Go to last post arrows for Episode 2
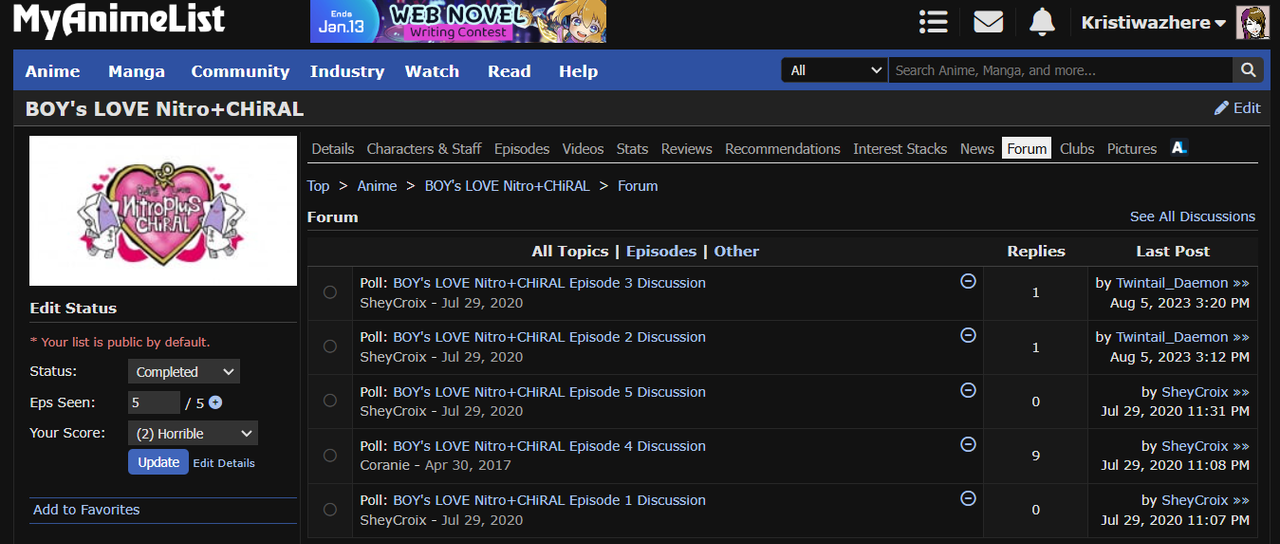 pos(1241,337)
